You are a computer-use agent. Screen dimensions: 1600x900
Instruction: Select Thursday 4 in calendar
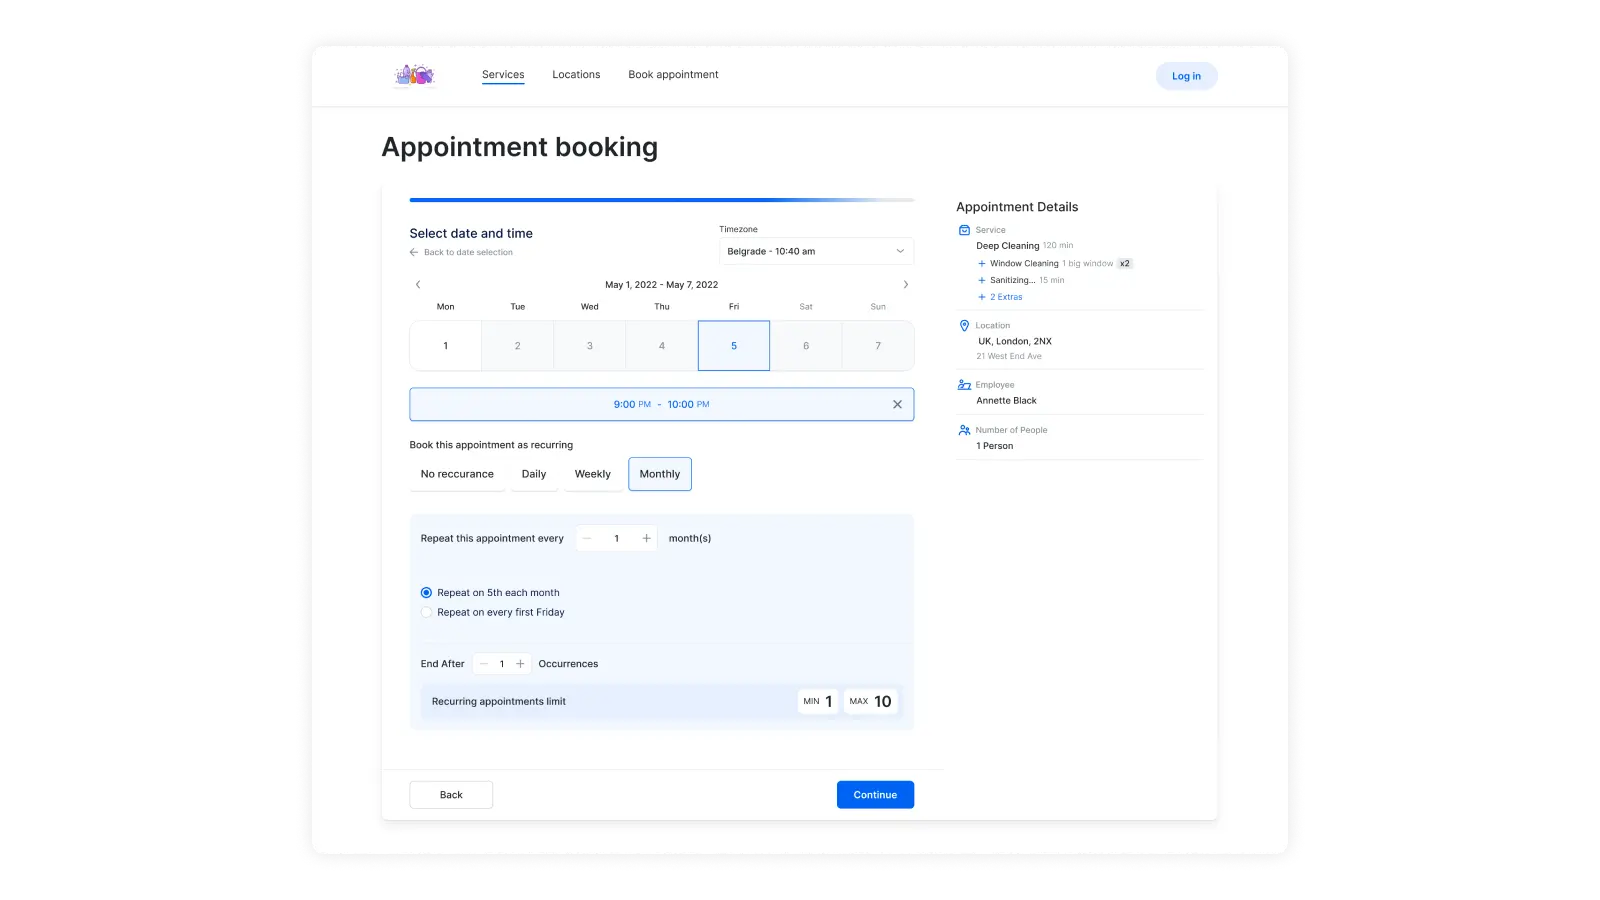pyautogui.click(x=662, y=346)
